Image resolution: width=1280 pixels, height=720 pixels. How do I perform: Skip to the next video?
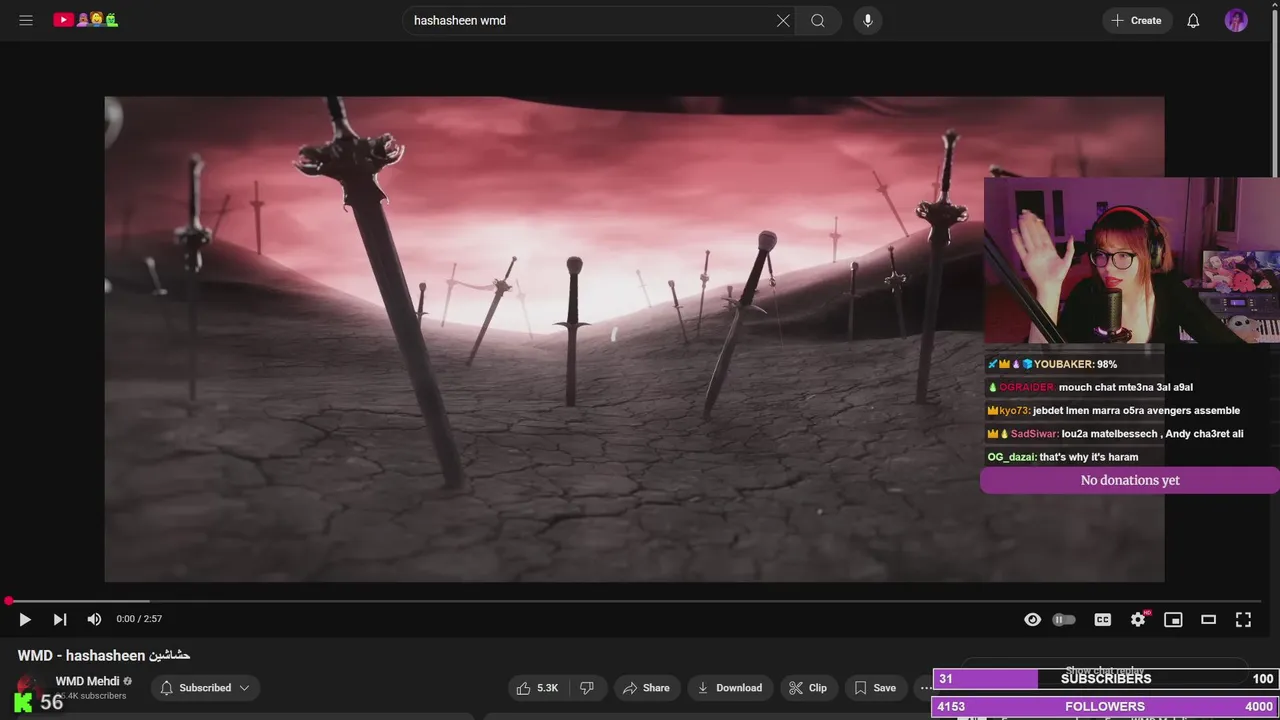pyautogui.click(x=60, y=620)
